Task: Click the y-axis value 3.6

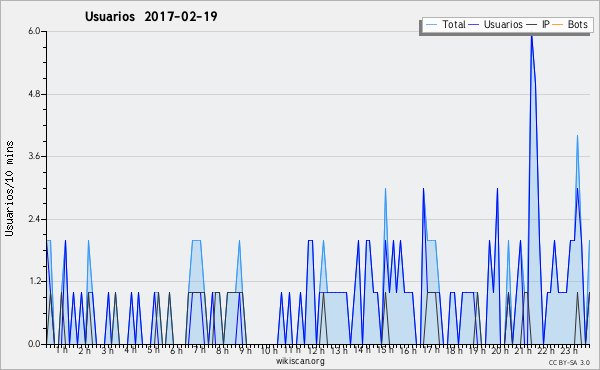Action: coord(34,156)
